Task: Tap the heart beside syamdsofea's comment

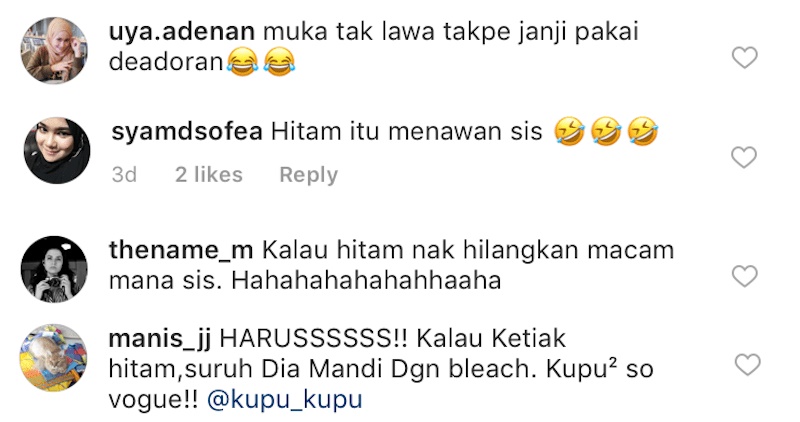Action: point(744,157)
